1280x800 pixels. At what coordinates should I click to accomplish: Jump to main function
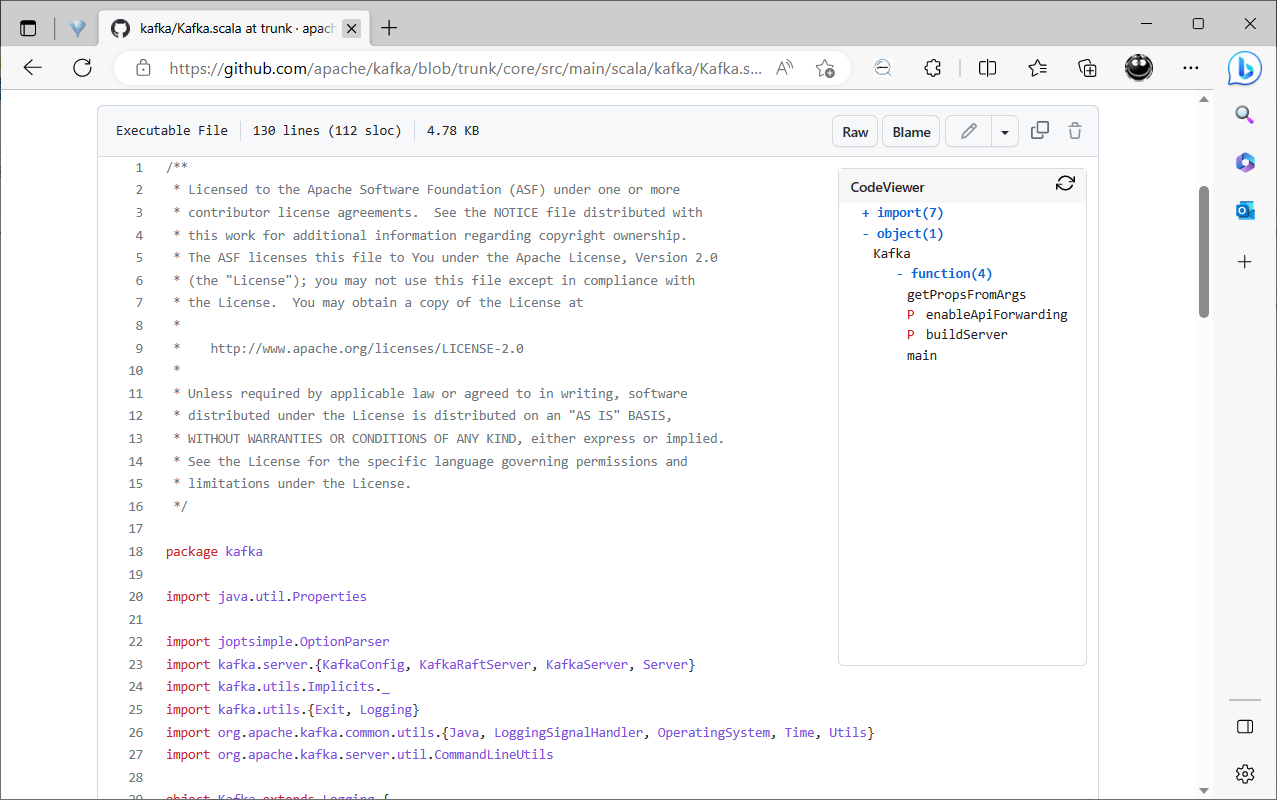(922, 356)
